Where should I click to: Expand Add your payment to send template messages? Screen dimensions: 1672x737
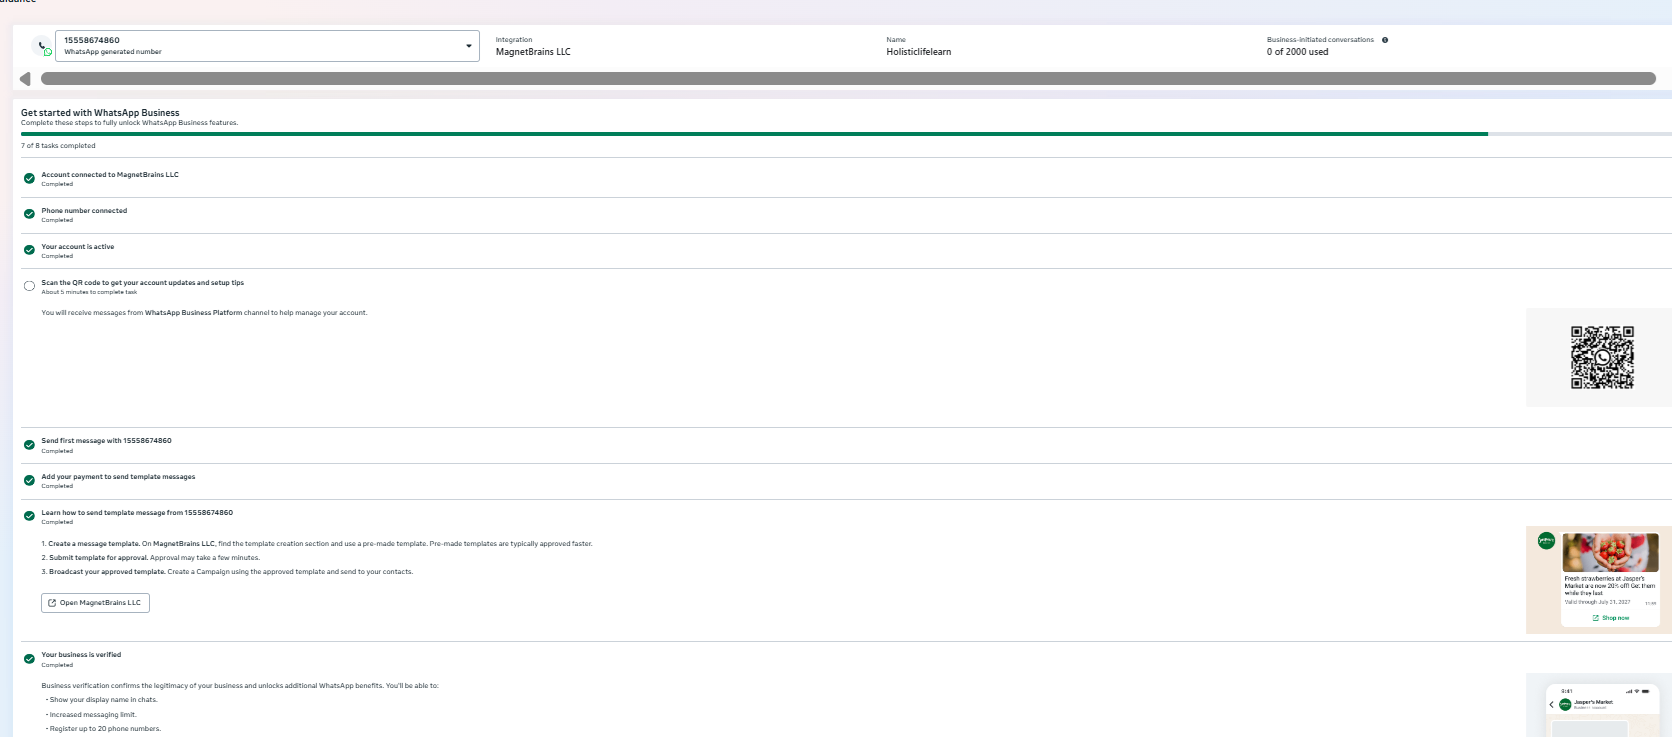118,477
